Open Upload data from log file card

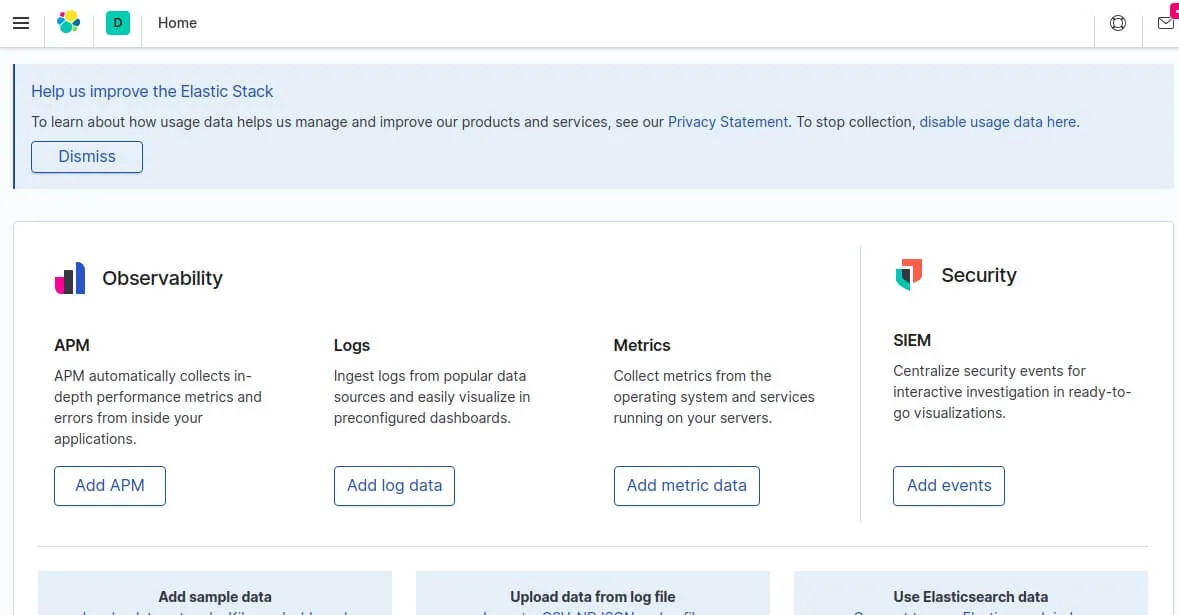point(593,593)
